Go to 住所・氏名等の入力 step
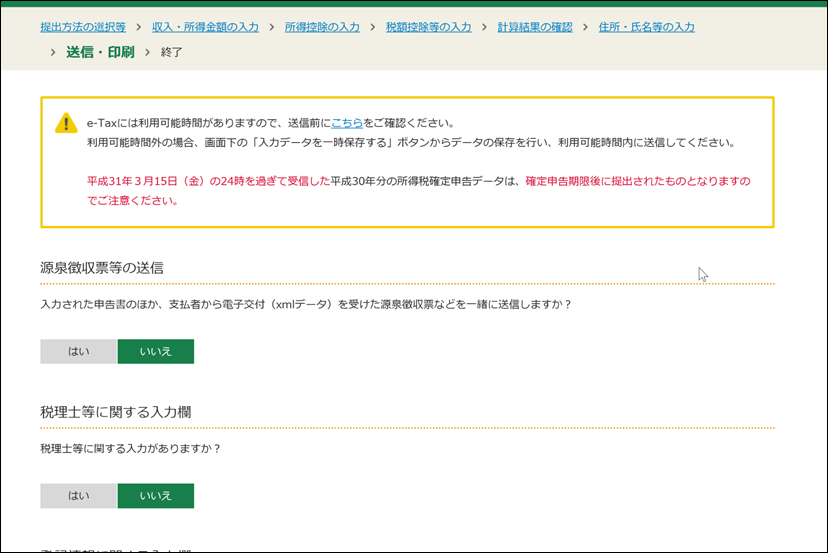 [646, 27]
